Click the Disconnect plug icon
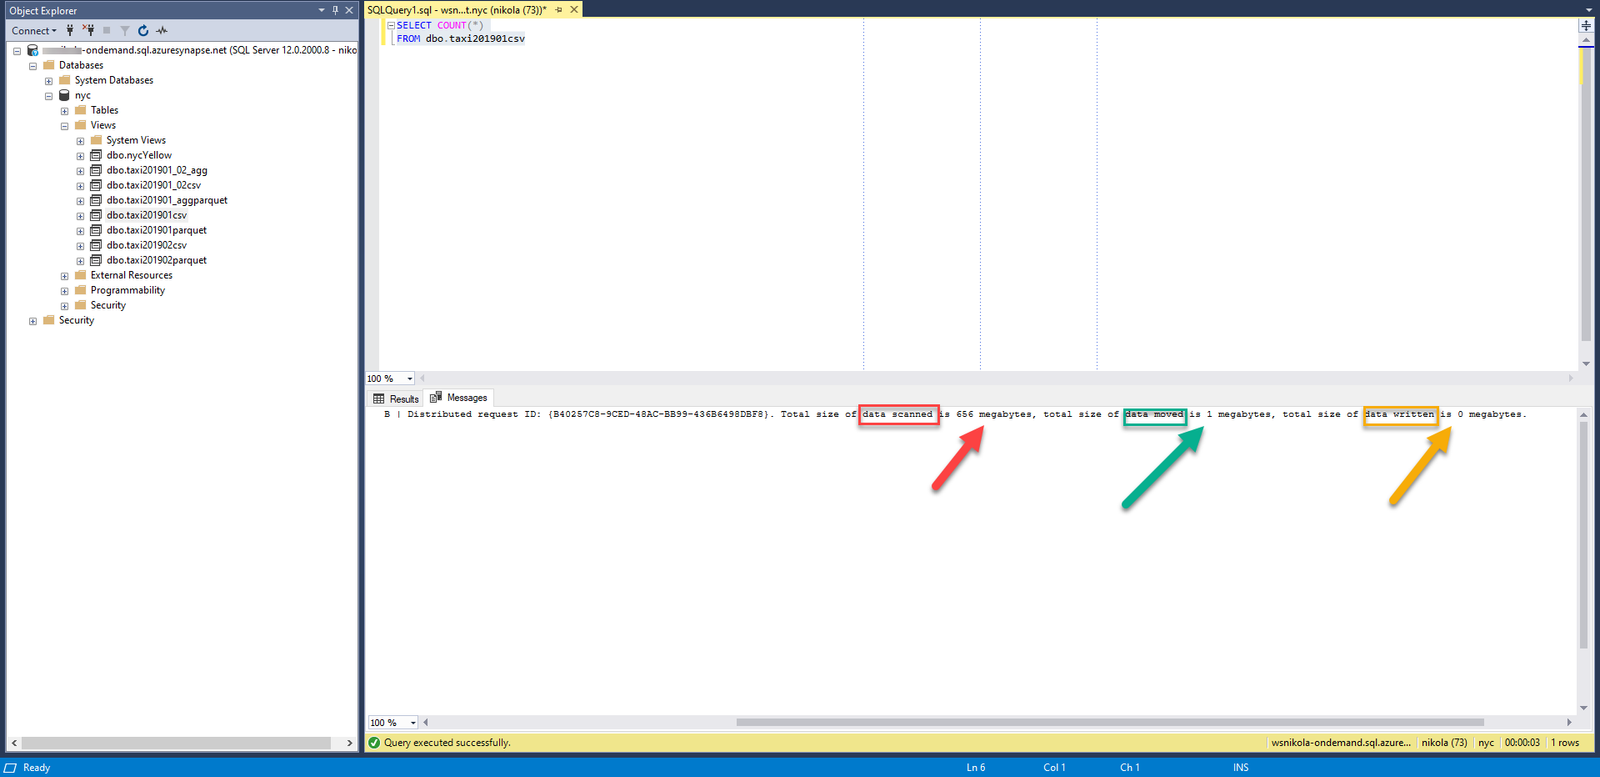Image resolution: width=1600 pixels, height=777 pixels. click(x=89, y=31)
